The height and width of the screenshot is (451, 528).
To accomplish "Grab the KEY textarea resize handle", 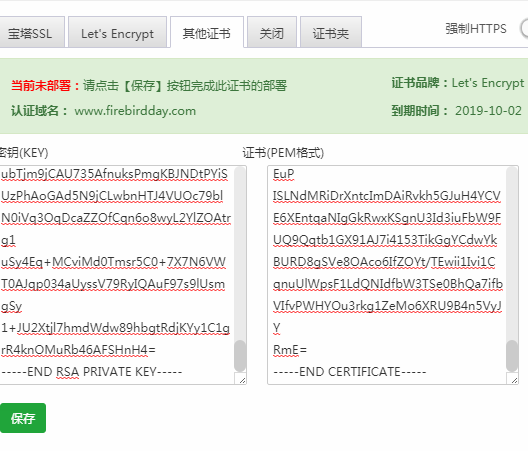I will (242, 380).
